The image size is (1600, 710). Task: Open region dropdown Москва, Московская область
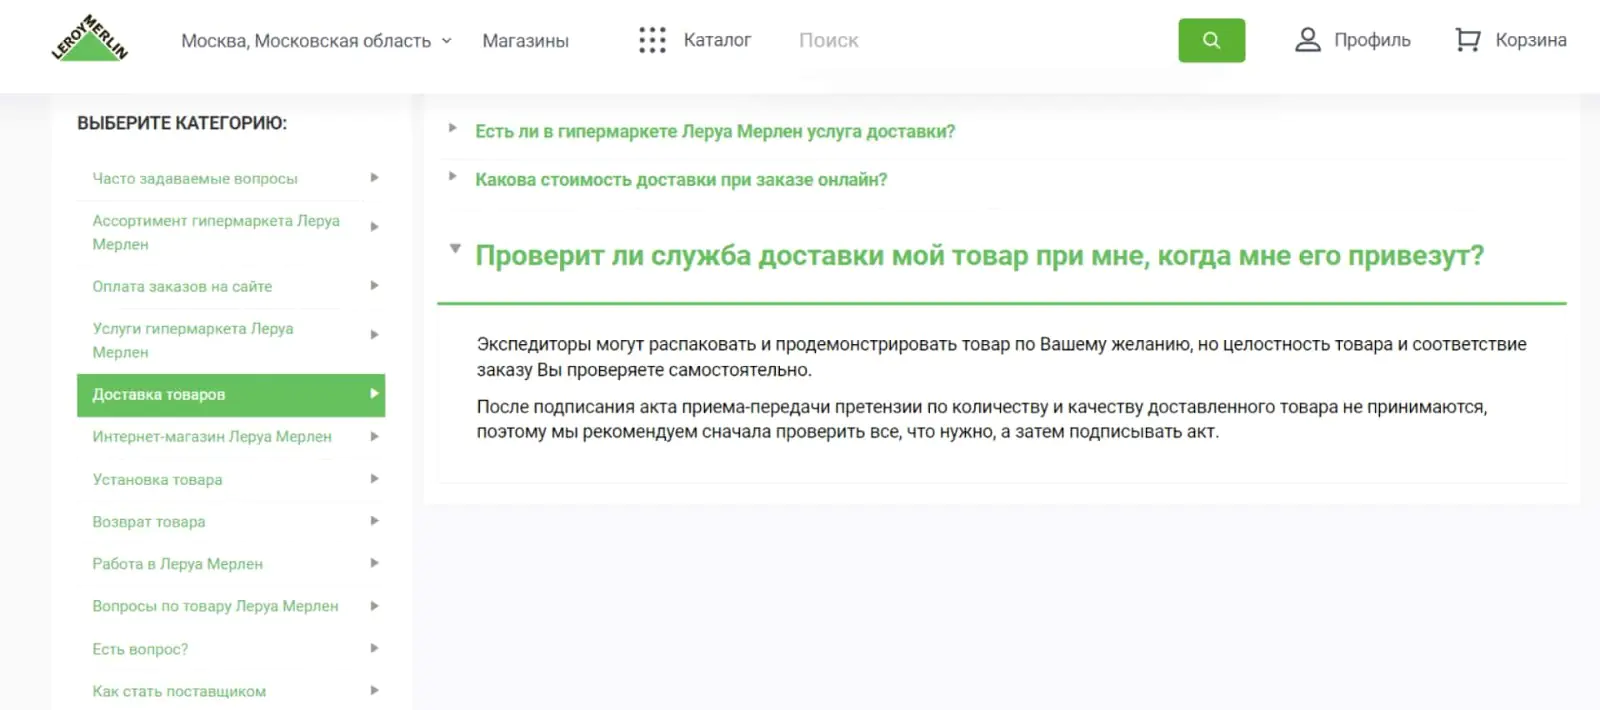pos(316,41)
